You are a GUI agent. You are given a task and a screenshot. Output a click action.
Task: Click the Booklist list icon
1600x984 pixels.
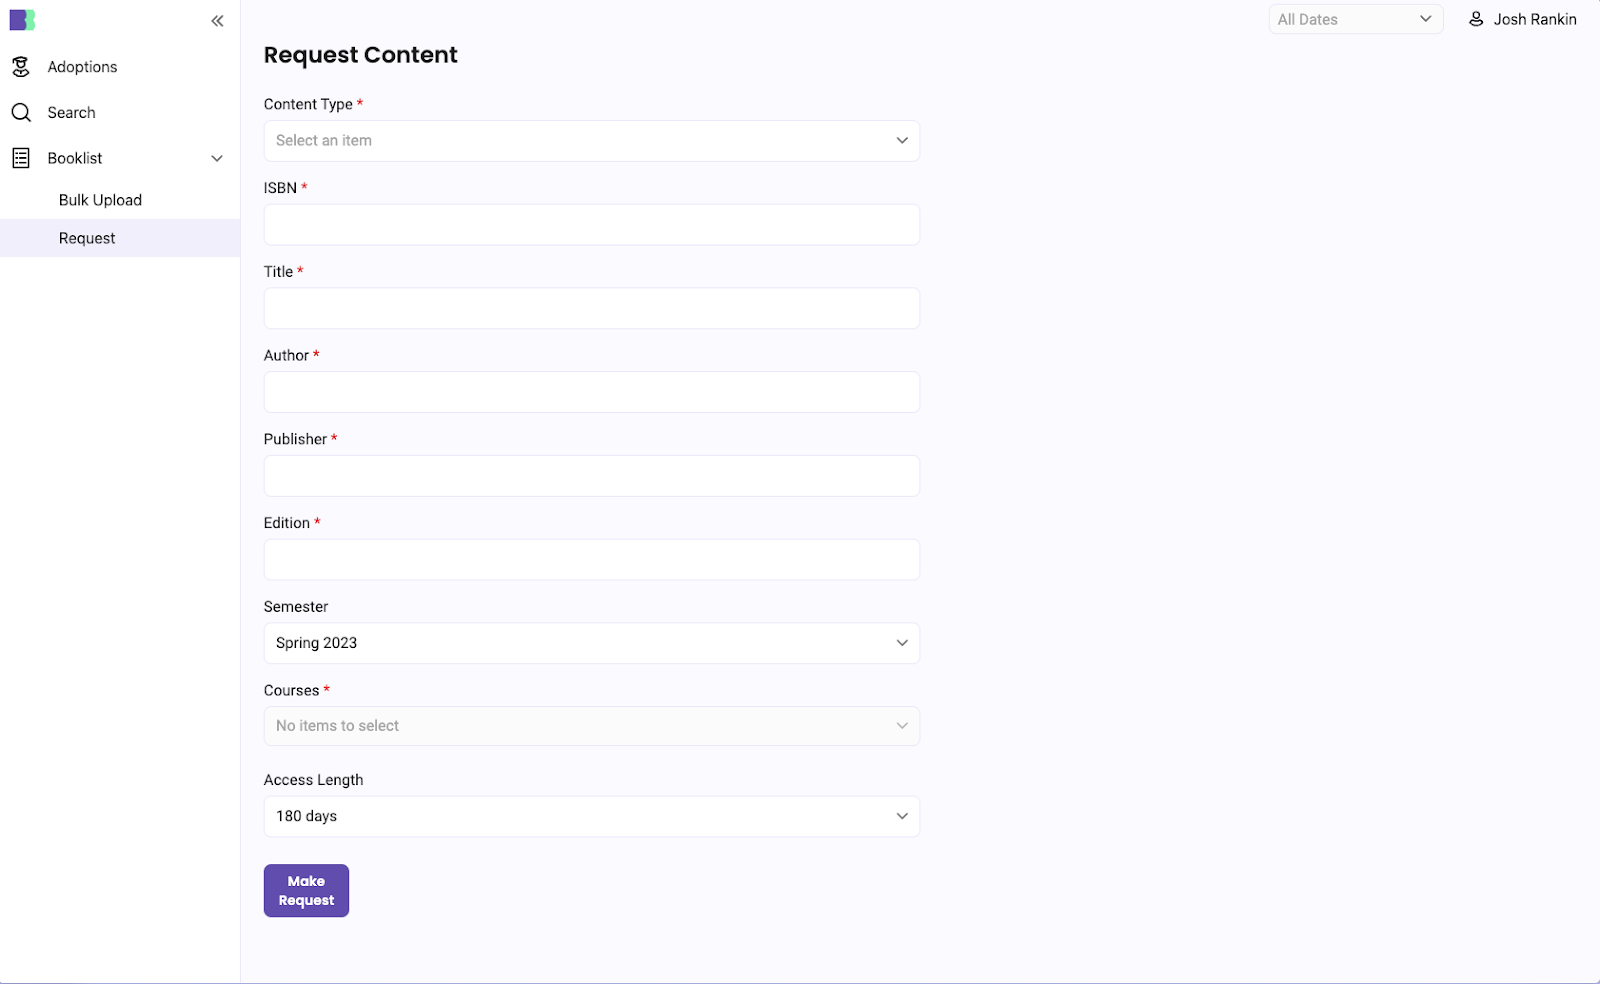[21, 158]
